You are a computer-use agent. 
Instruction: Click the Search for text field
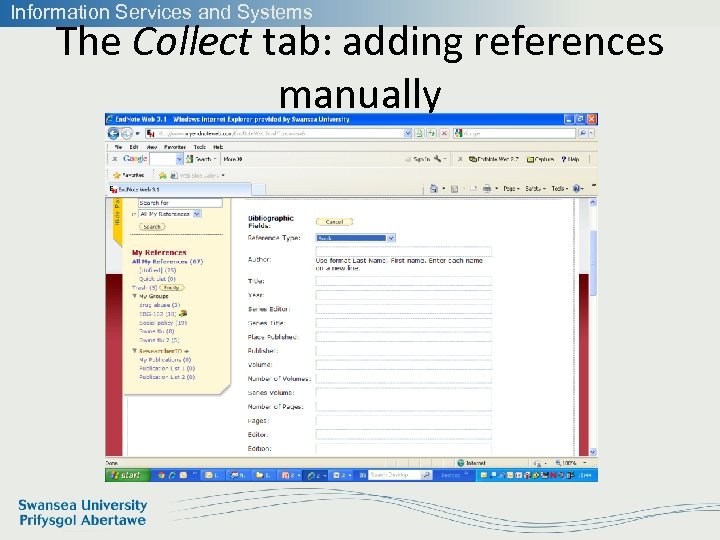[180, 202]
